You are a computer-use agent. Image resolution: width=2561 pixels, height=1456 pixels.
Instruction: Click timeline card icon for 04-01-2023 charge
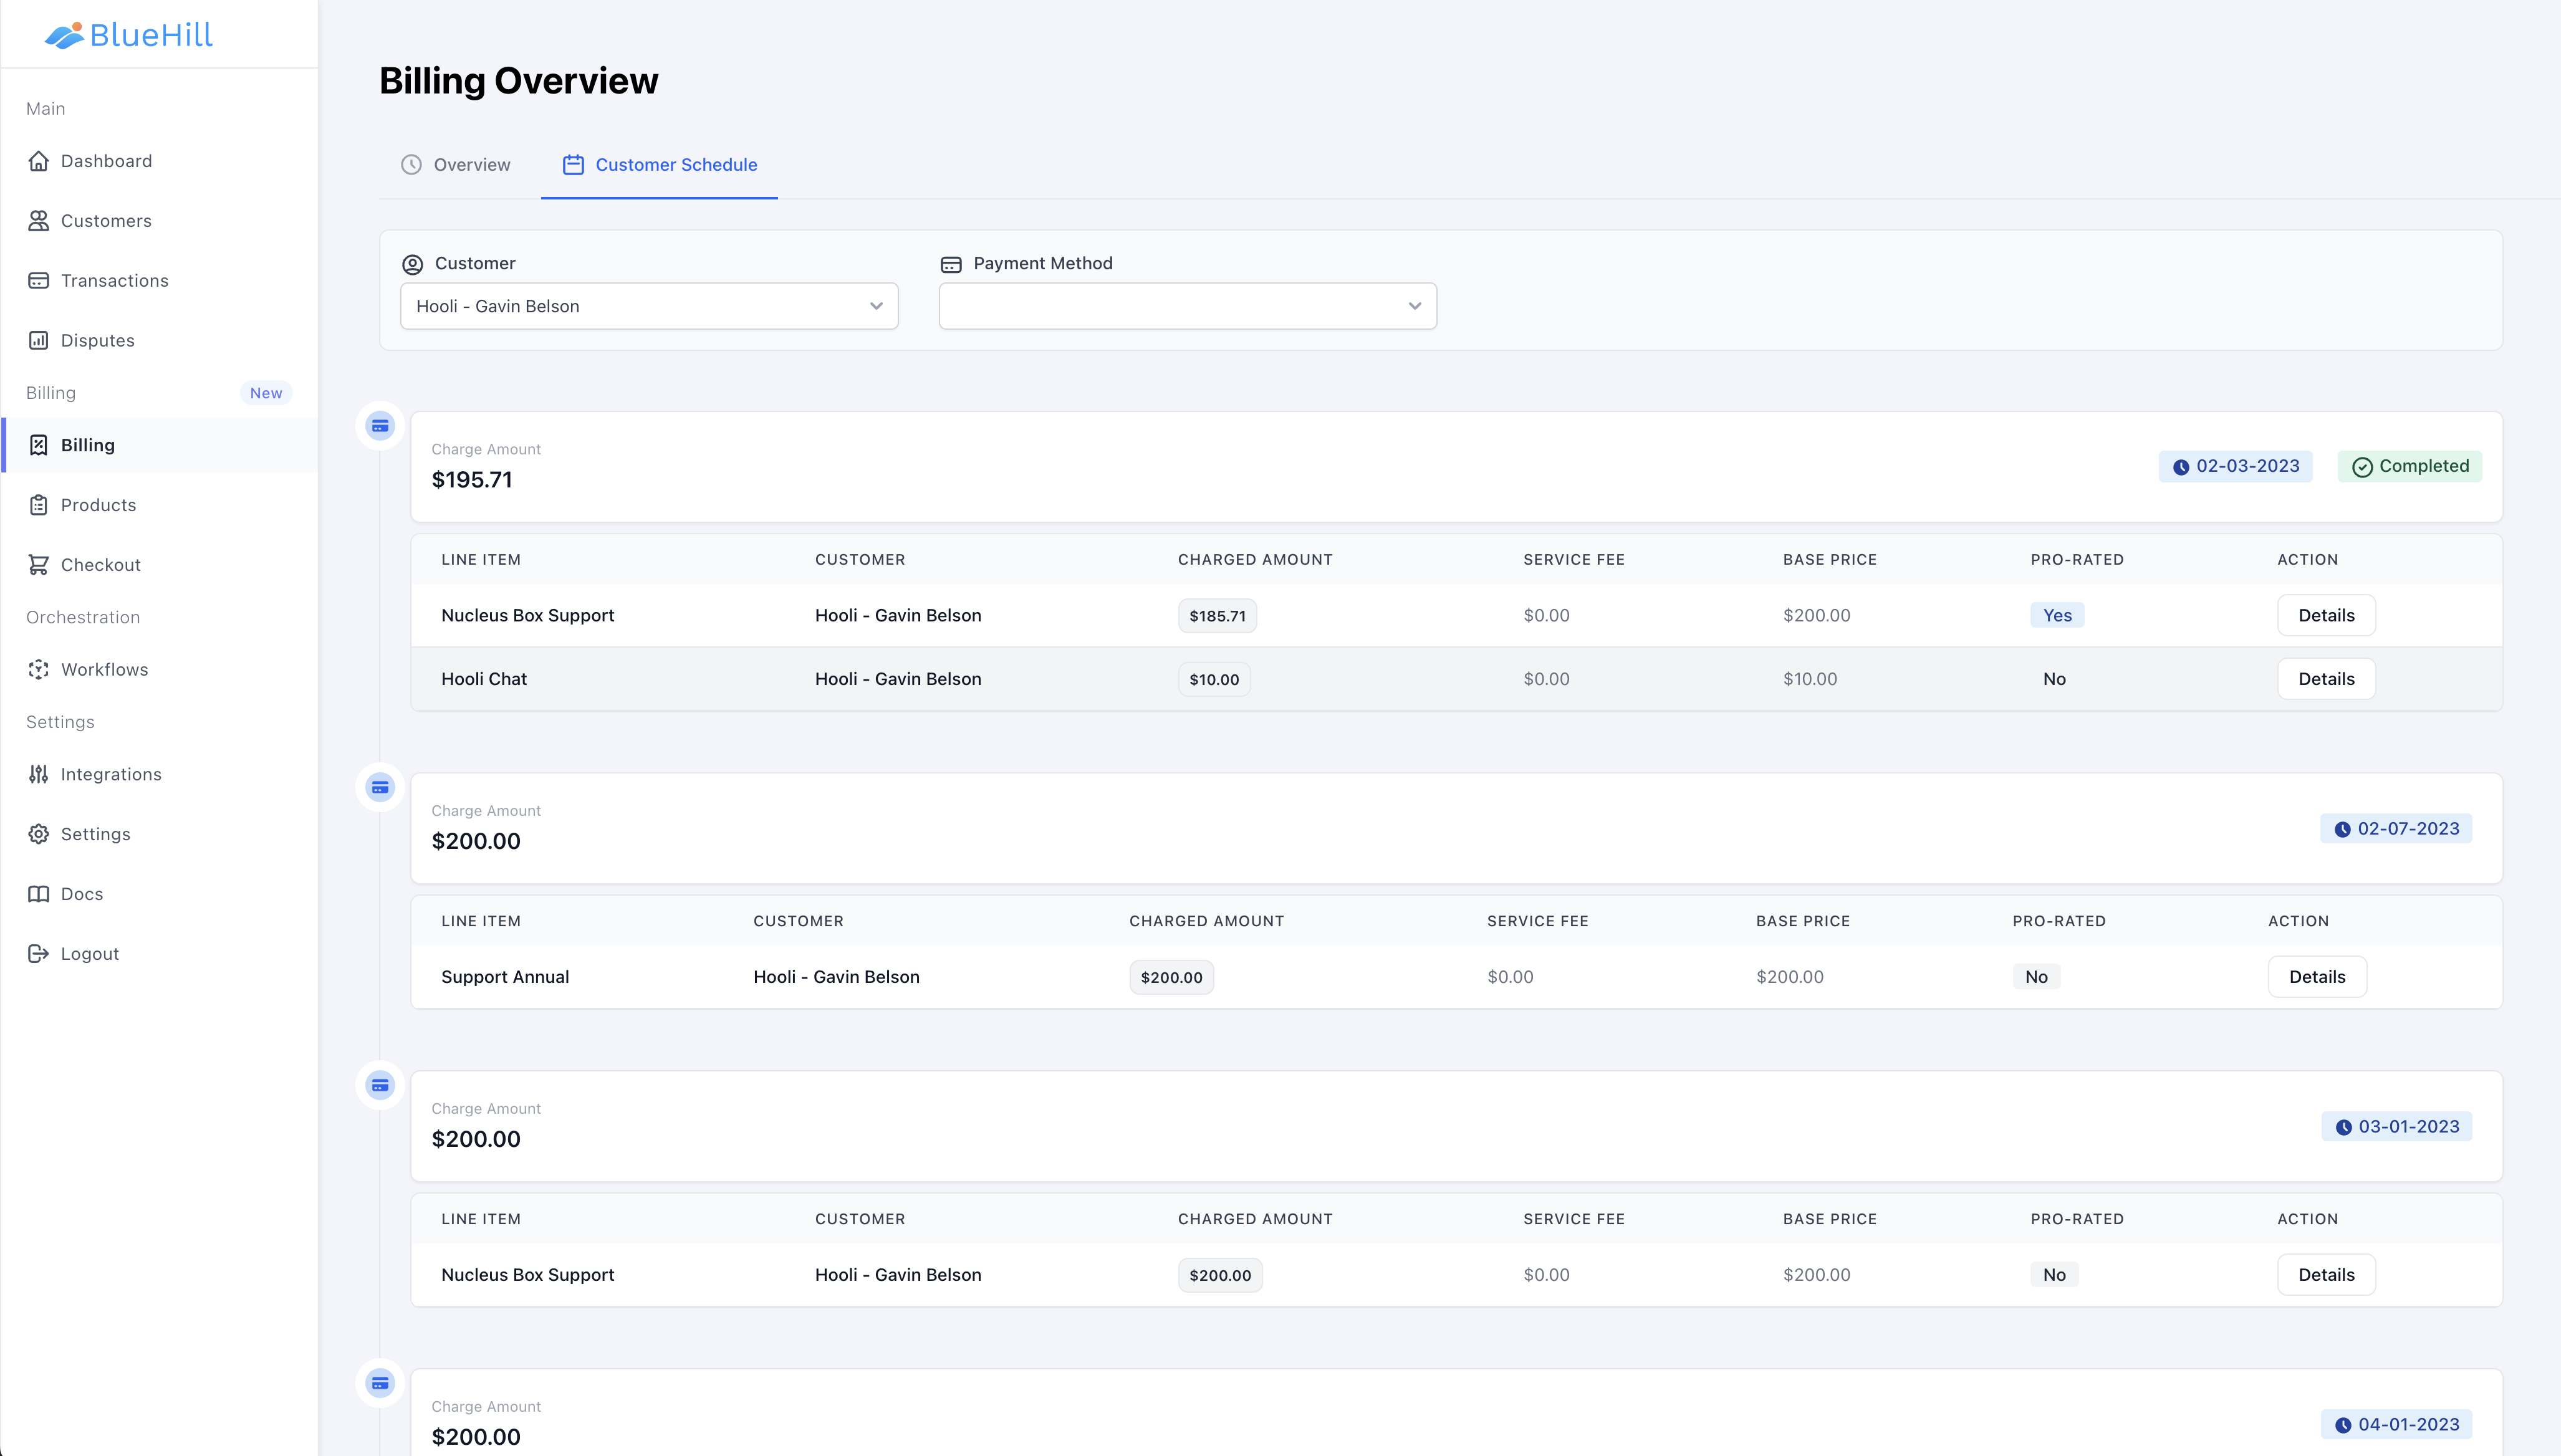point(380,1384)
